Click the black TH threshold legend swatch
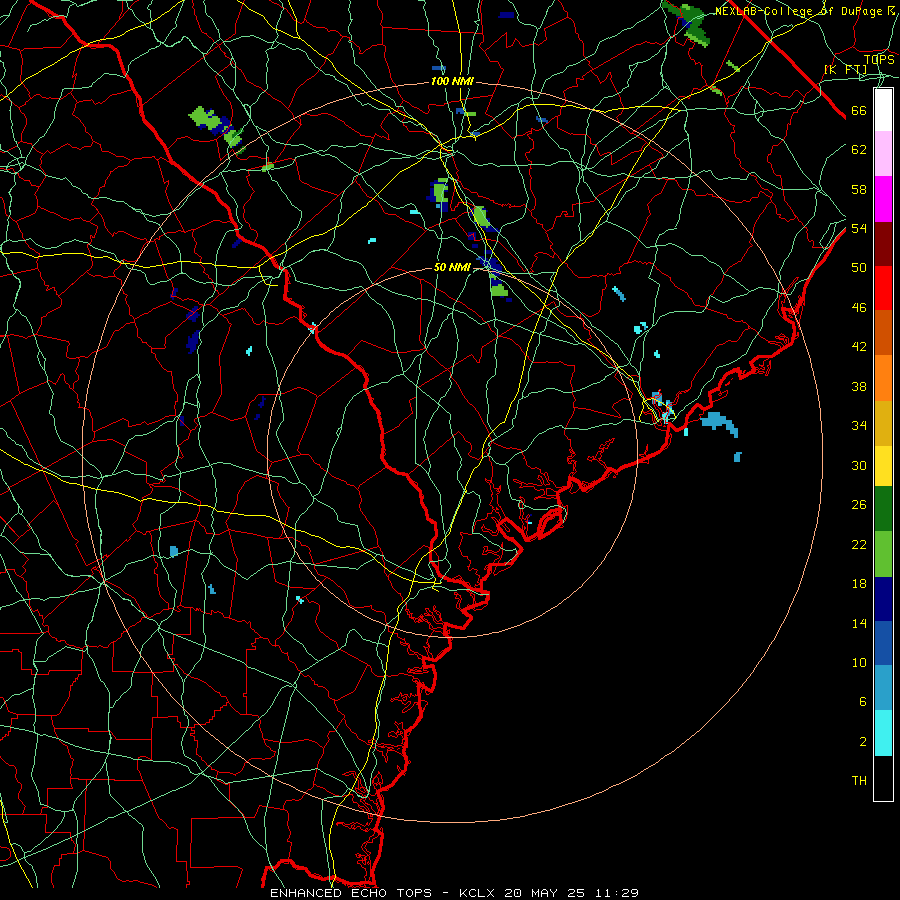 [x=883, y=778]
